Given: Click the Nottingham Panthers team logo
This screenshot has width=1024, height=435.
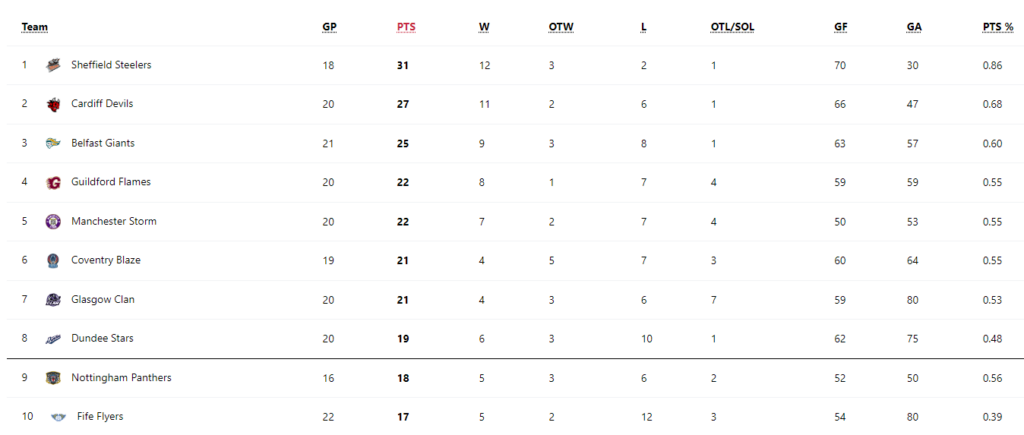Looking at the screenshot, I should tap(53, 378).
